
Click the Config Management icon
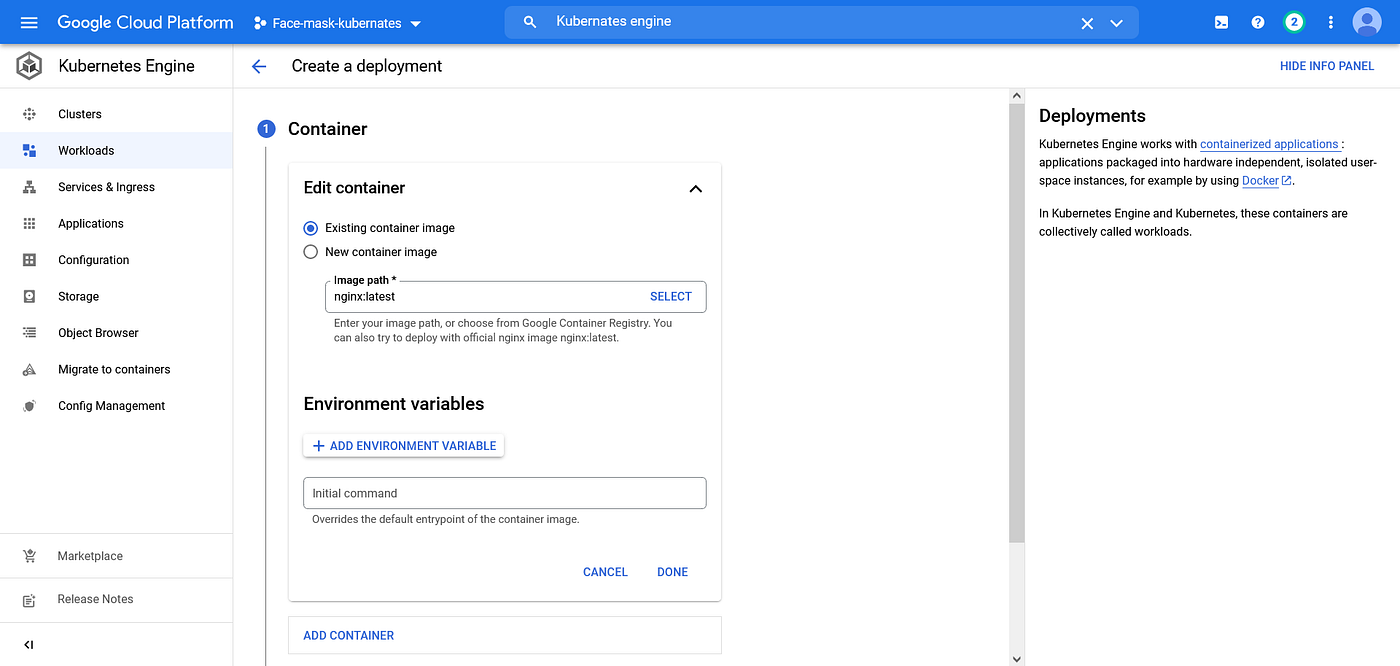(29, 406)
